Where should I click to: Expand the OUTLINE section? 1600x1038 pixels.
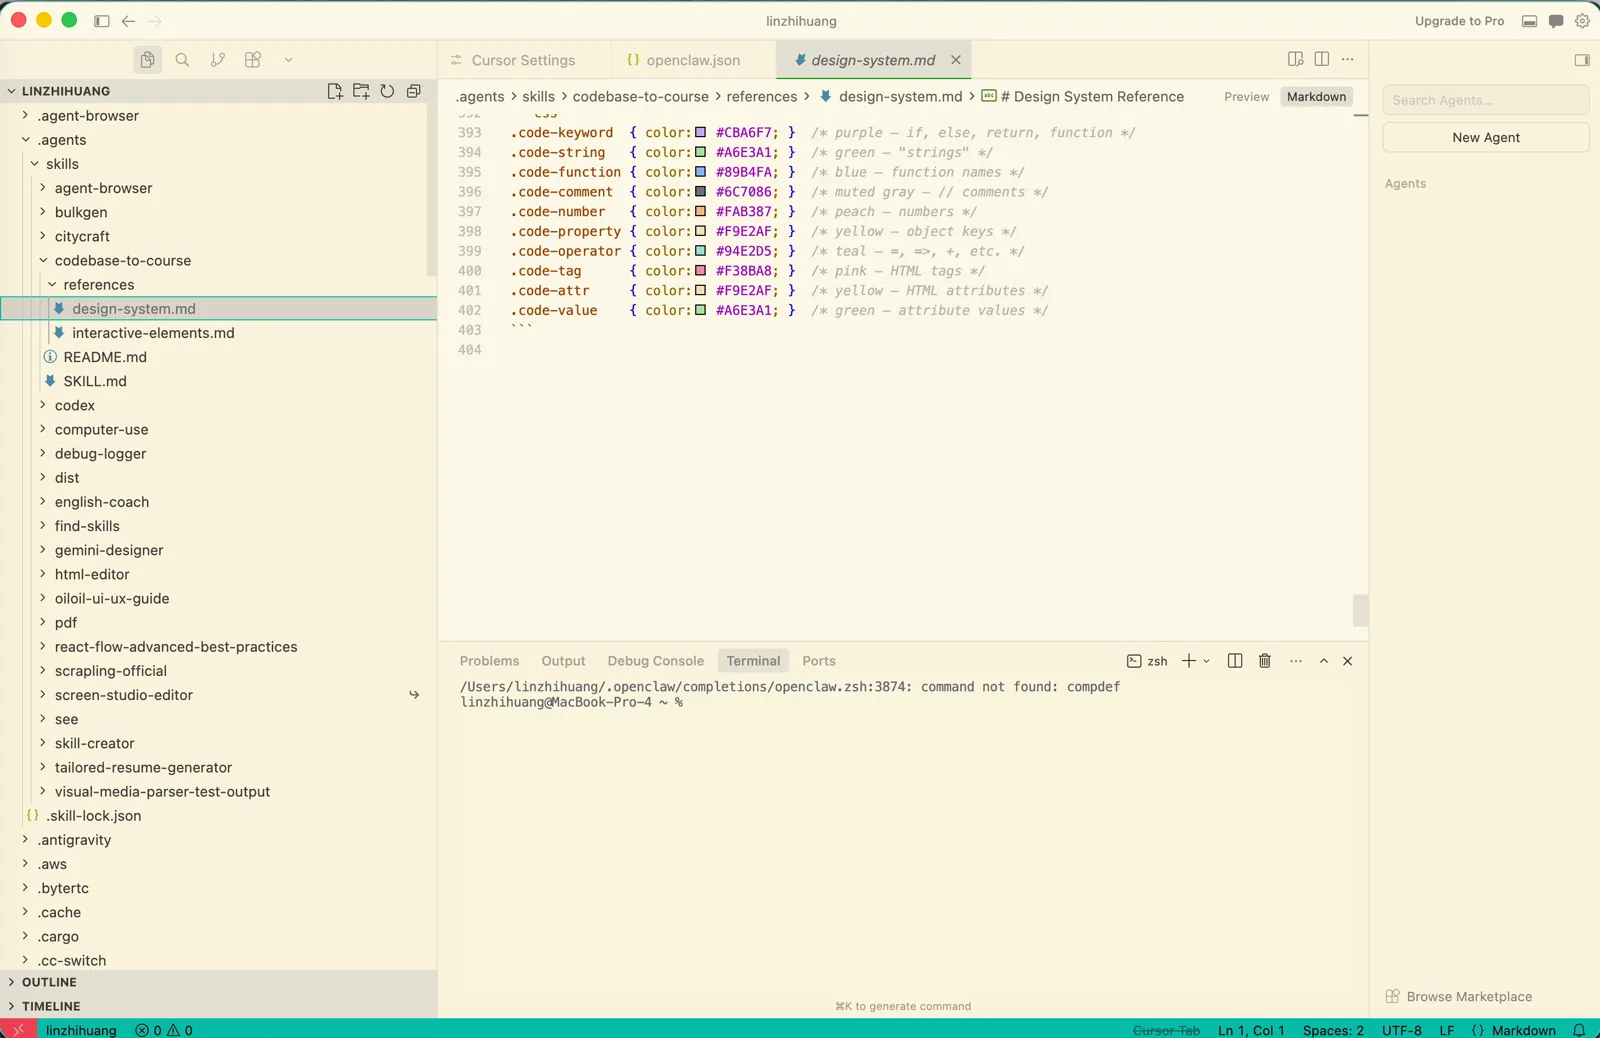click(218, 982)
